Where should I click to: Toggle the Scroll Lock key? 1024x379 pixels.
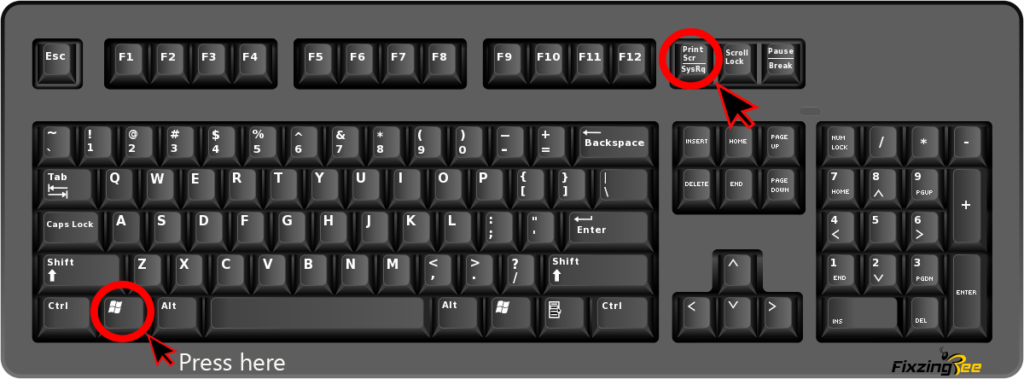tap(737, 61)
